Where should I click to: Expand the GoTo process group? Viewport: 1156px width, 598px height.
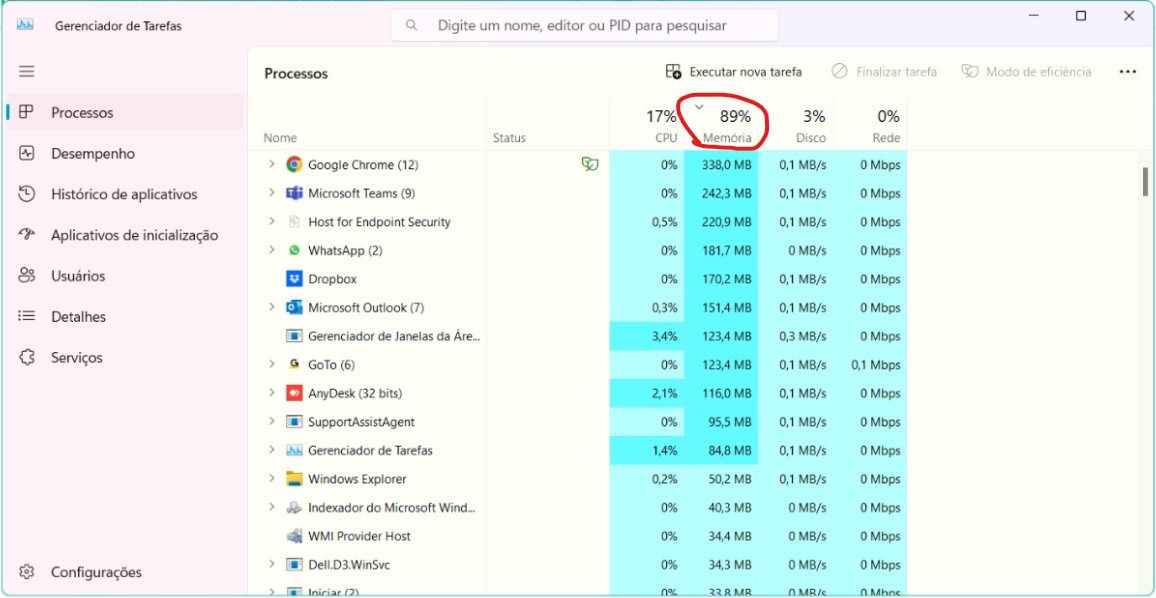click(x=271, y=364)
